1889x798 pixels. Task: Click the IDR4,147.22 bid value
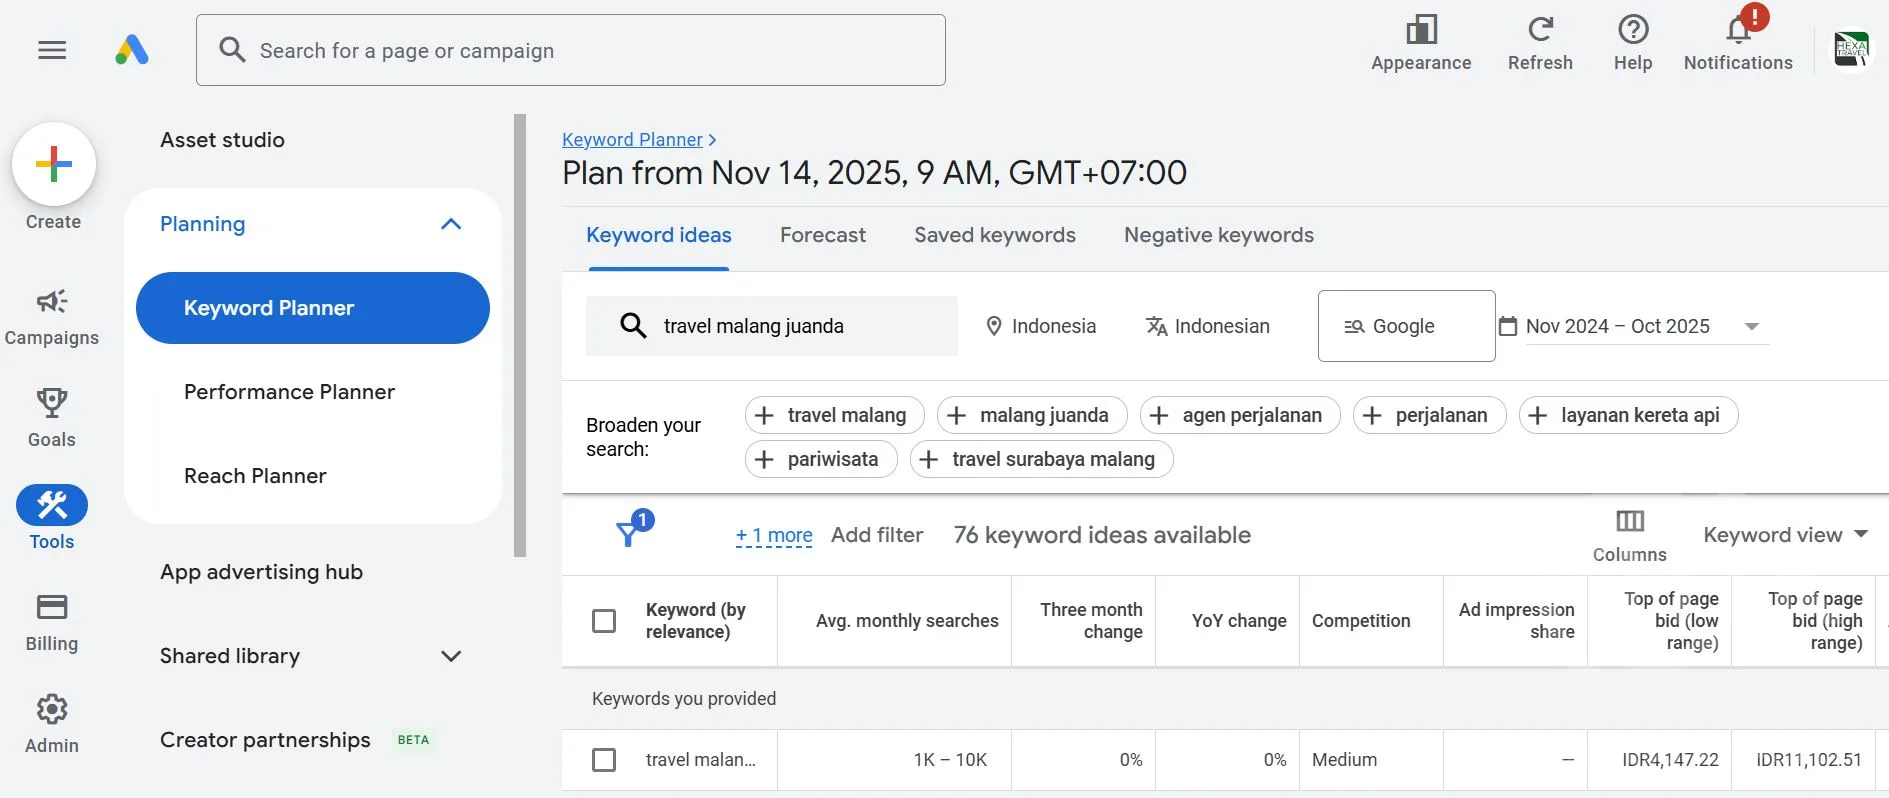point(1670,760)
